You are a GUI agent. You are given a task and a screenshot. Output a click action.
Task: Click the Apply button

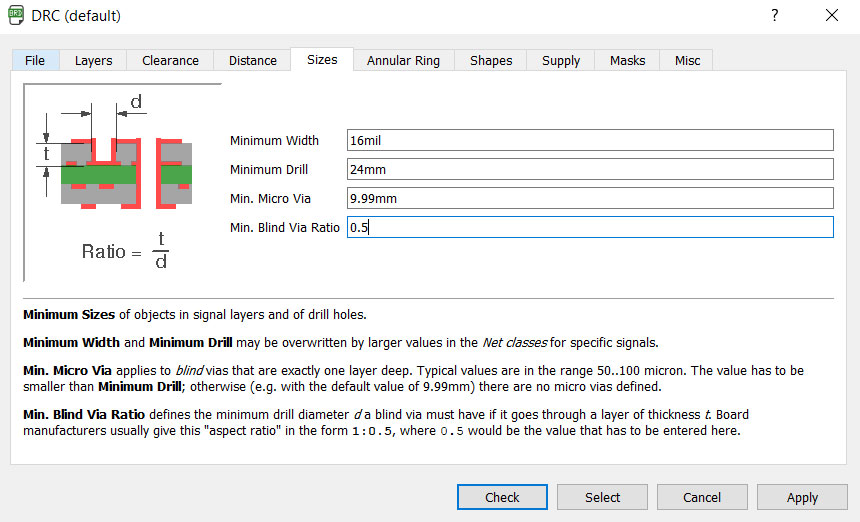click(x=802, y=497)
